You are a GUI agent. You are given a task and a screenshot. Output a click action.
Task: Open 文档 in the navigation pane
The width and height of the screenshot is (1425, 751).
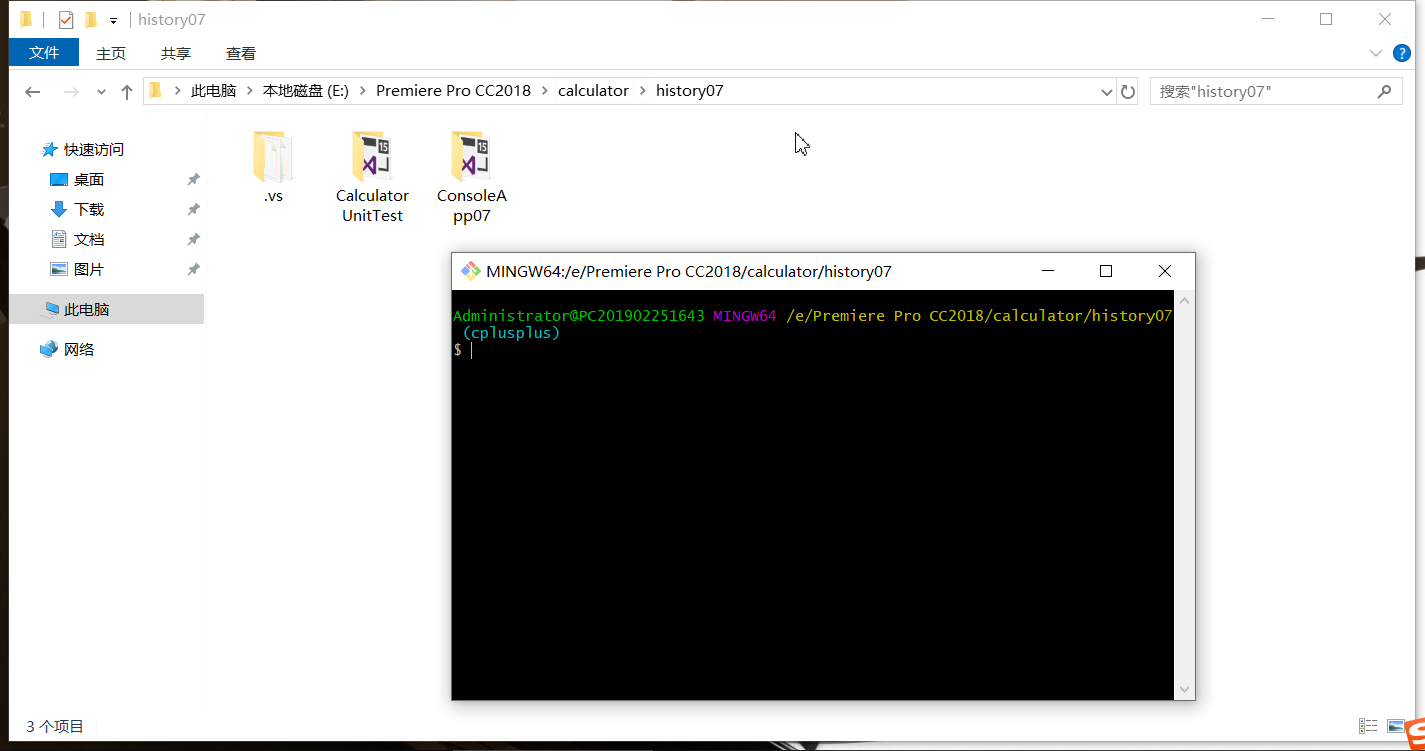pos(89,240)
